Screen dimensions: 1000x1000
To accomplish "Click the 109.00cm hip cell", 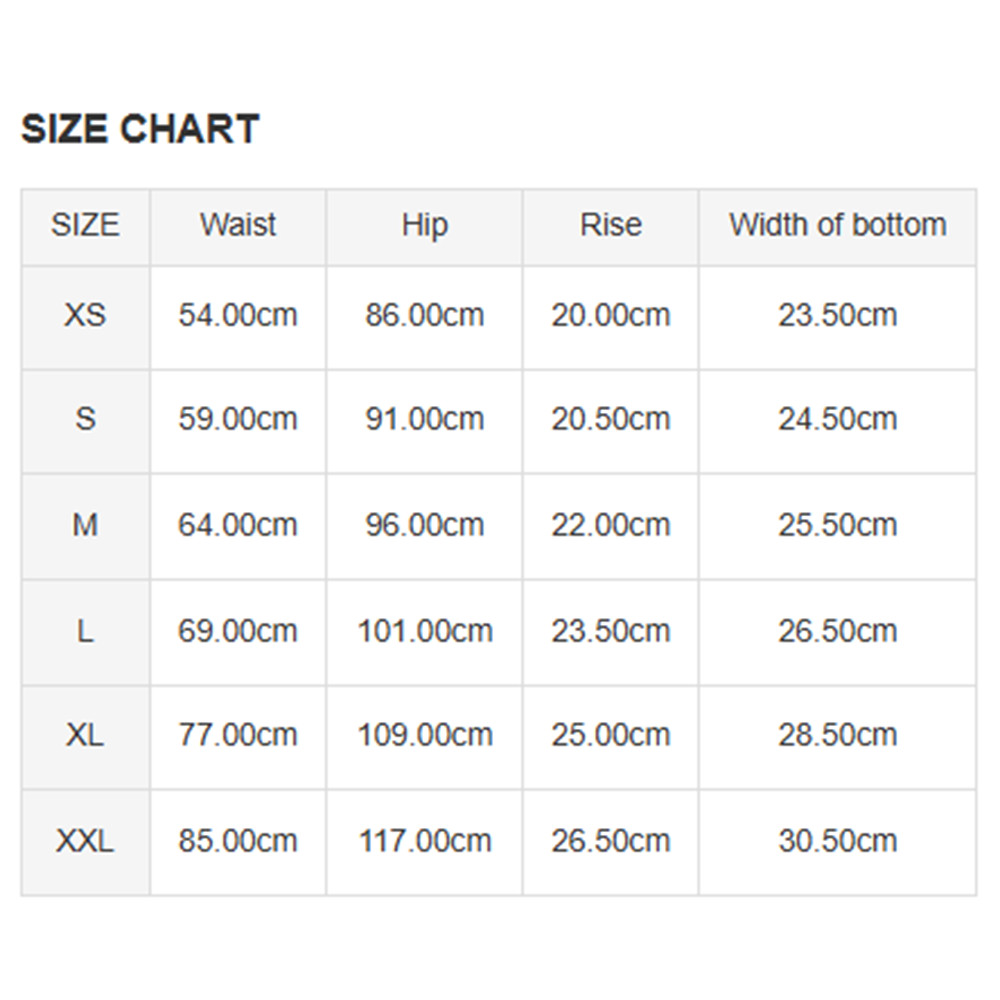I will coord(424,735).
